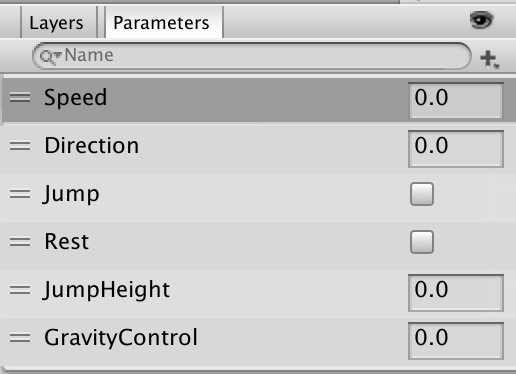This screenshot has height=374, width=516.
Task: Click the JumpHeight value field
Action: [456, 293]
